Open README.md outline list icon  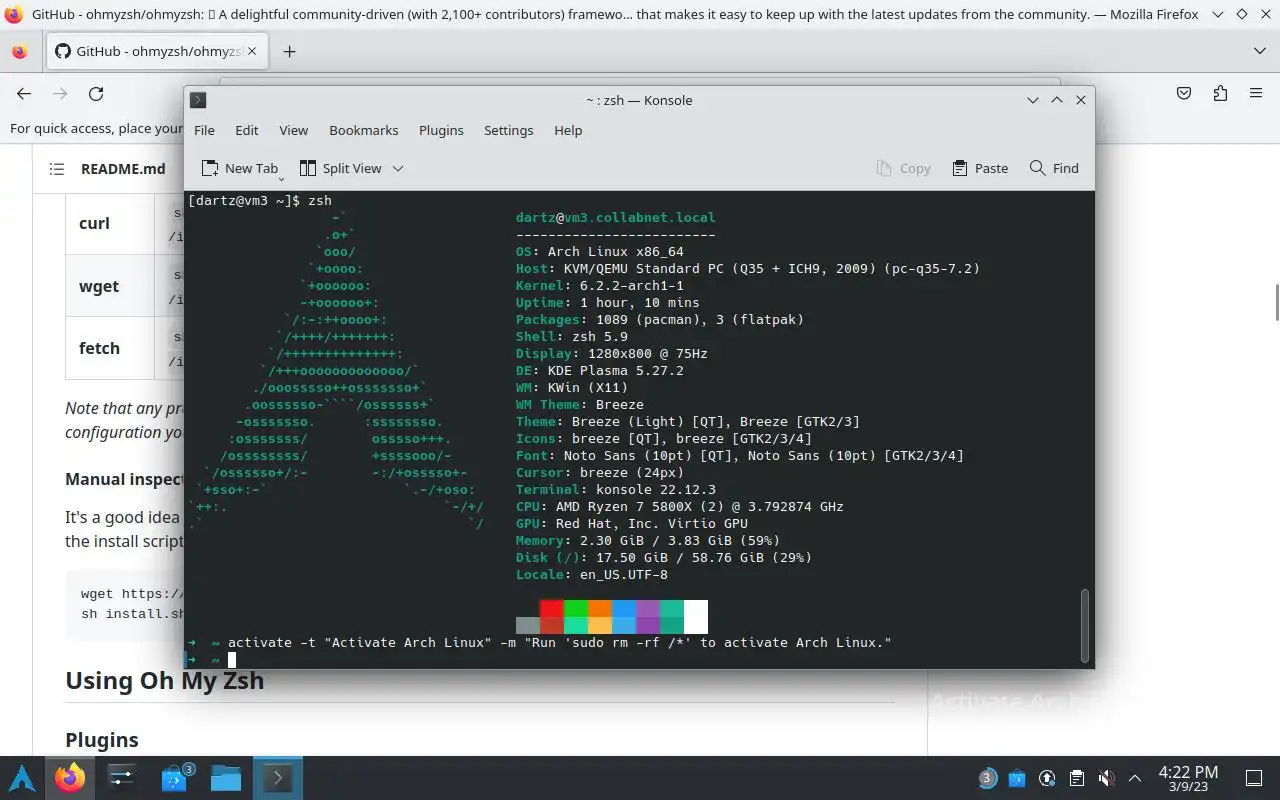click(x=57, y=169)
